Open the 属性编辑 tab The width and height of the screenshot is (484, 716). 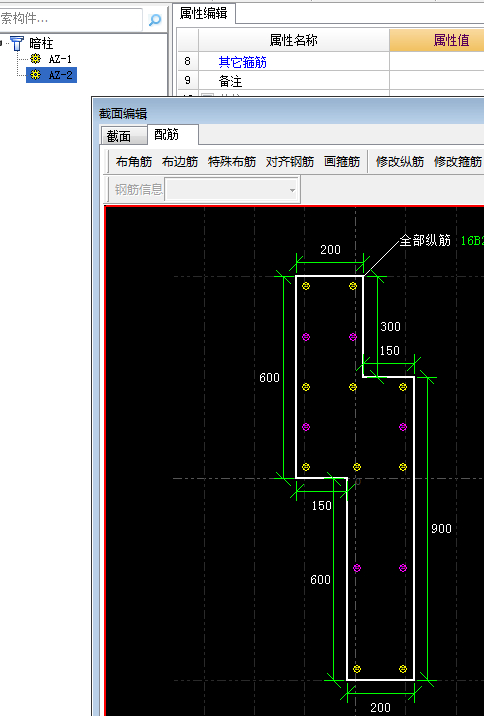pyautogui.click(x=203, y=13)
